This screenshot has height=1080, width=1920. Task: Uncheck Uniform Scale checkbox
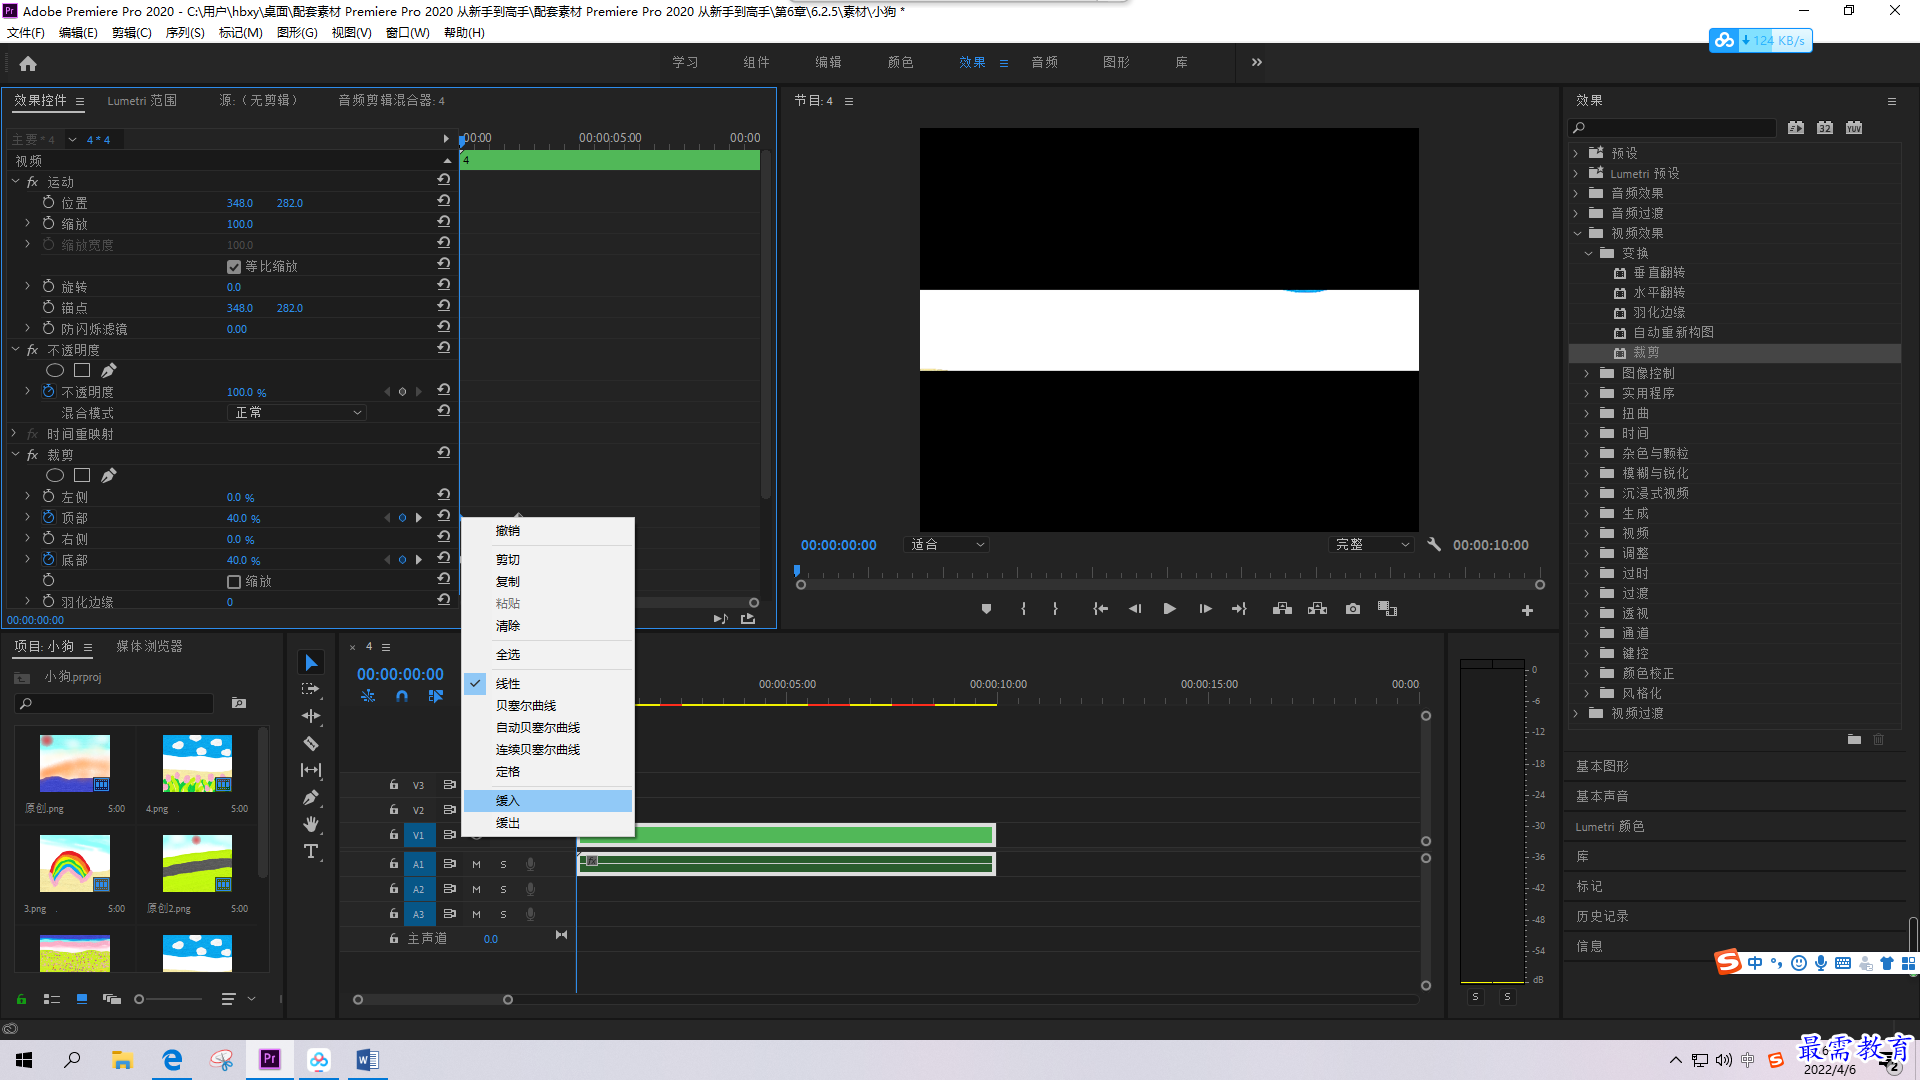(x=234, y=267)
